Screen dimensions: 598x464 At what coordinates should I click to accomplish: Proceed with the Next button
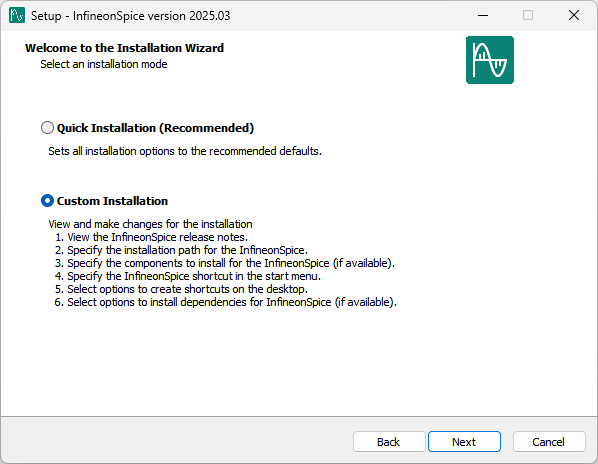(464, 442)
